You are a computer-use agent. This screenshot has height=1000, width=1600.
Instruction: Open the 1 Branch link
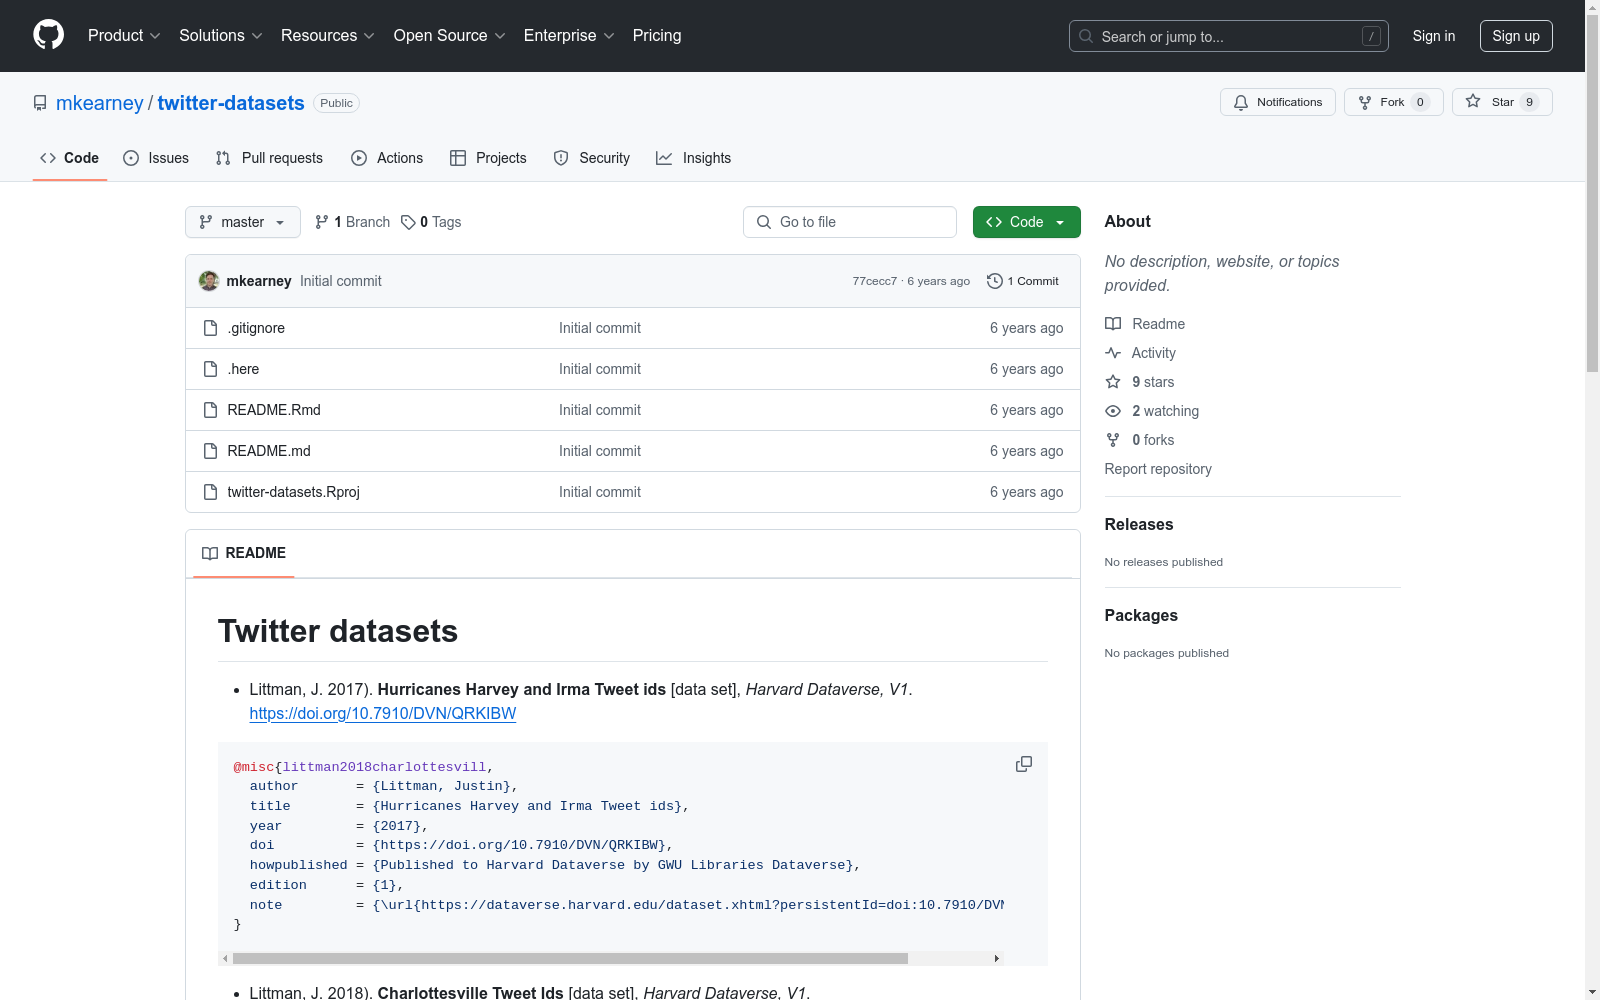353,222
